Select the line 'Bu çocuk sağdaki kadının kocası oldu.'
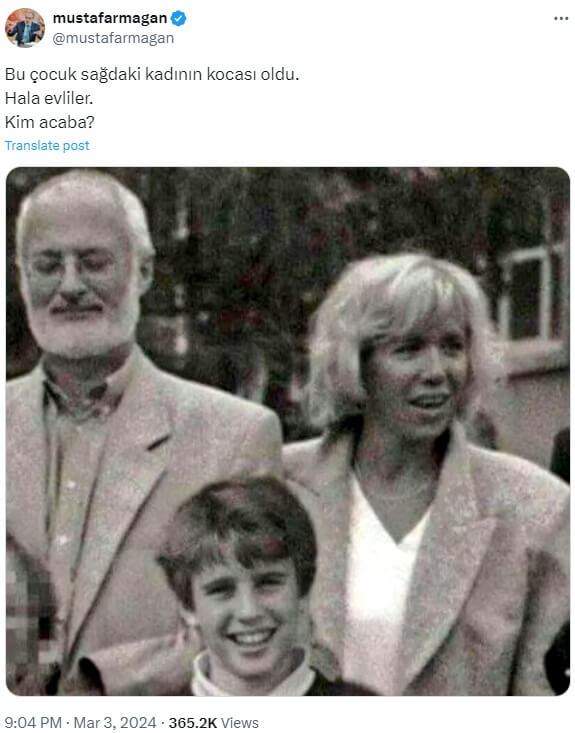The height and width of the screenshot is (733, 575). 152,74
